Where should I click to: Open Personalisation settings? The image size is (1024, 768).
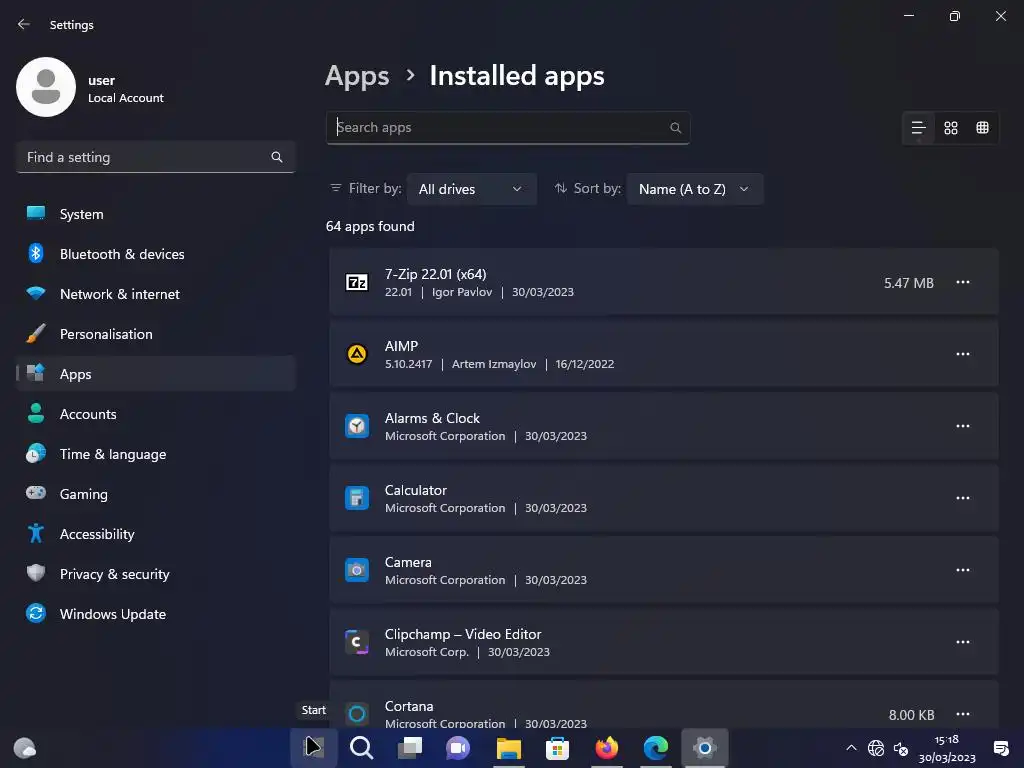click(x=155, y=334)
